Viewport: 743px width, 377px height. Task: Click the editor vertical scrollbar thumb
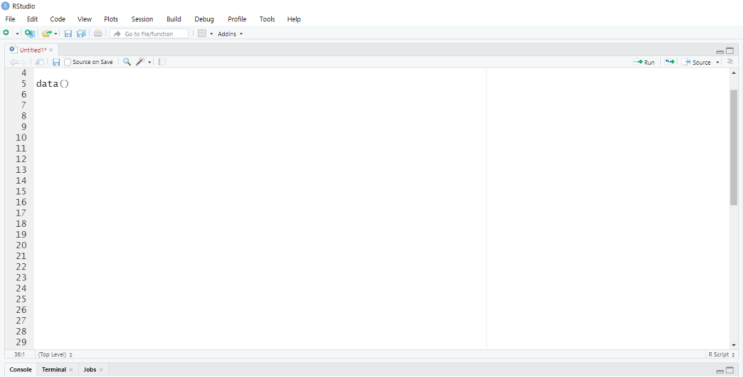coord(734,147)
